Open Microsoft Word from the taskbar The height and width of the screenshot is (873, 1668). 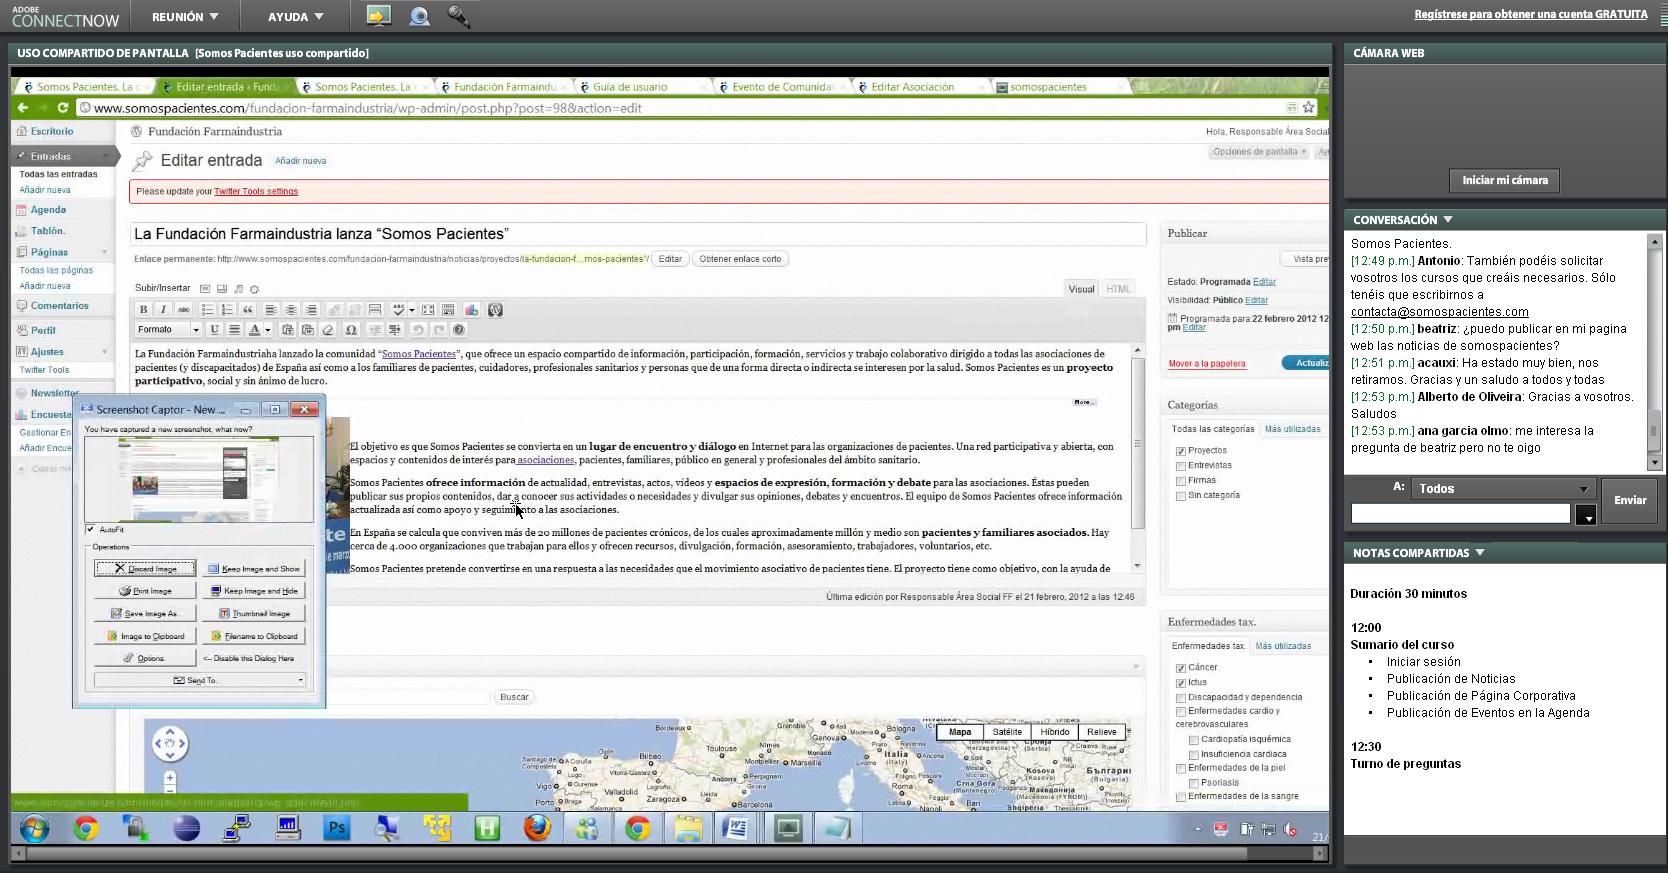tap(736, 828)
